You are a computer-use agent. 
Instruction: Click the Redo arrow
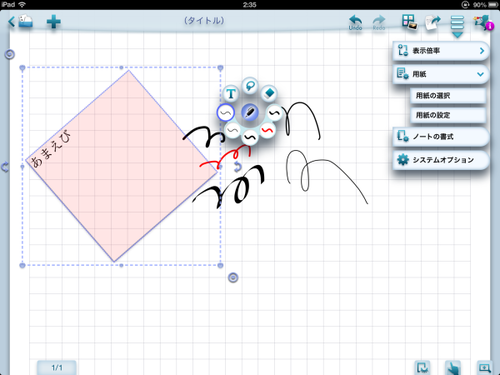point(379,23)
